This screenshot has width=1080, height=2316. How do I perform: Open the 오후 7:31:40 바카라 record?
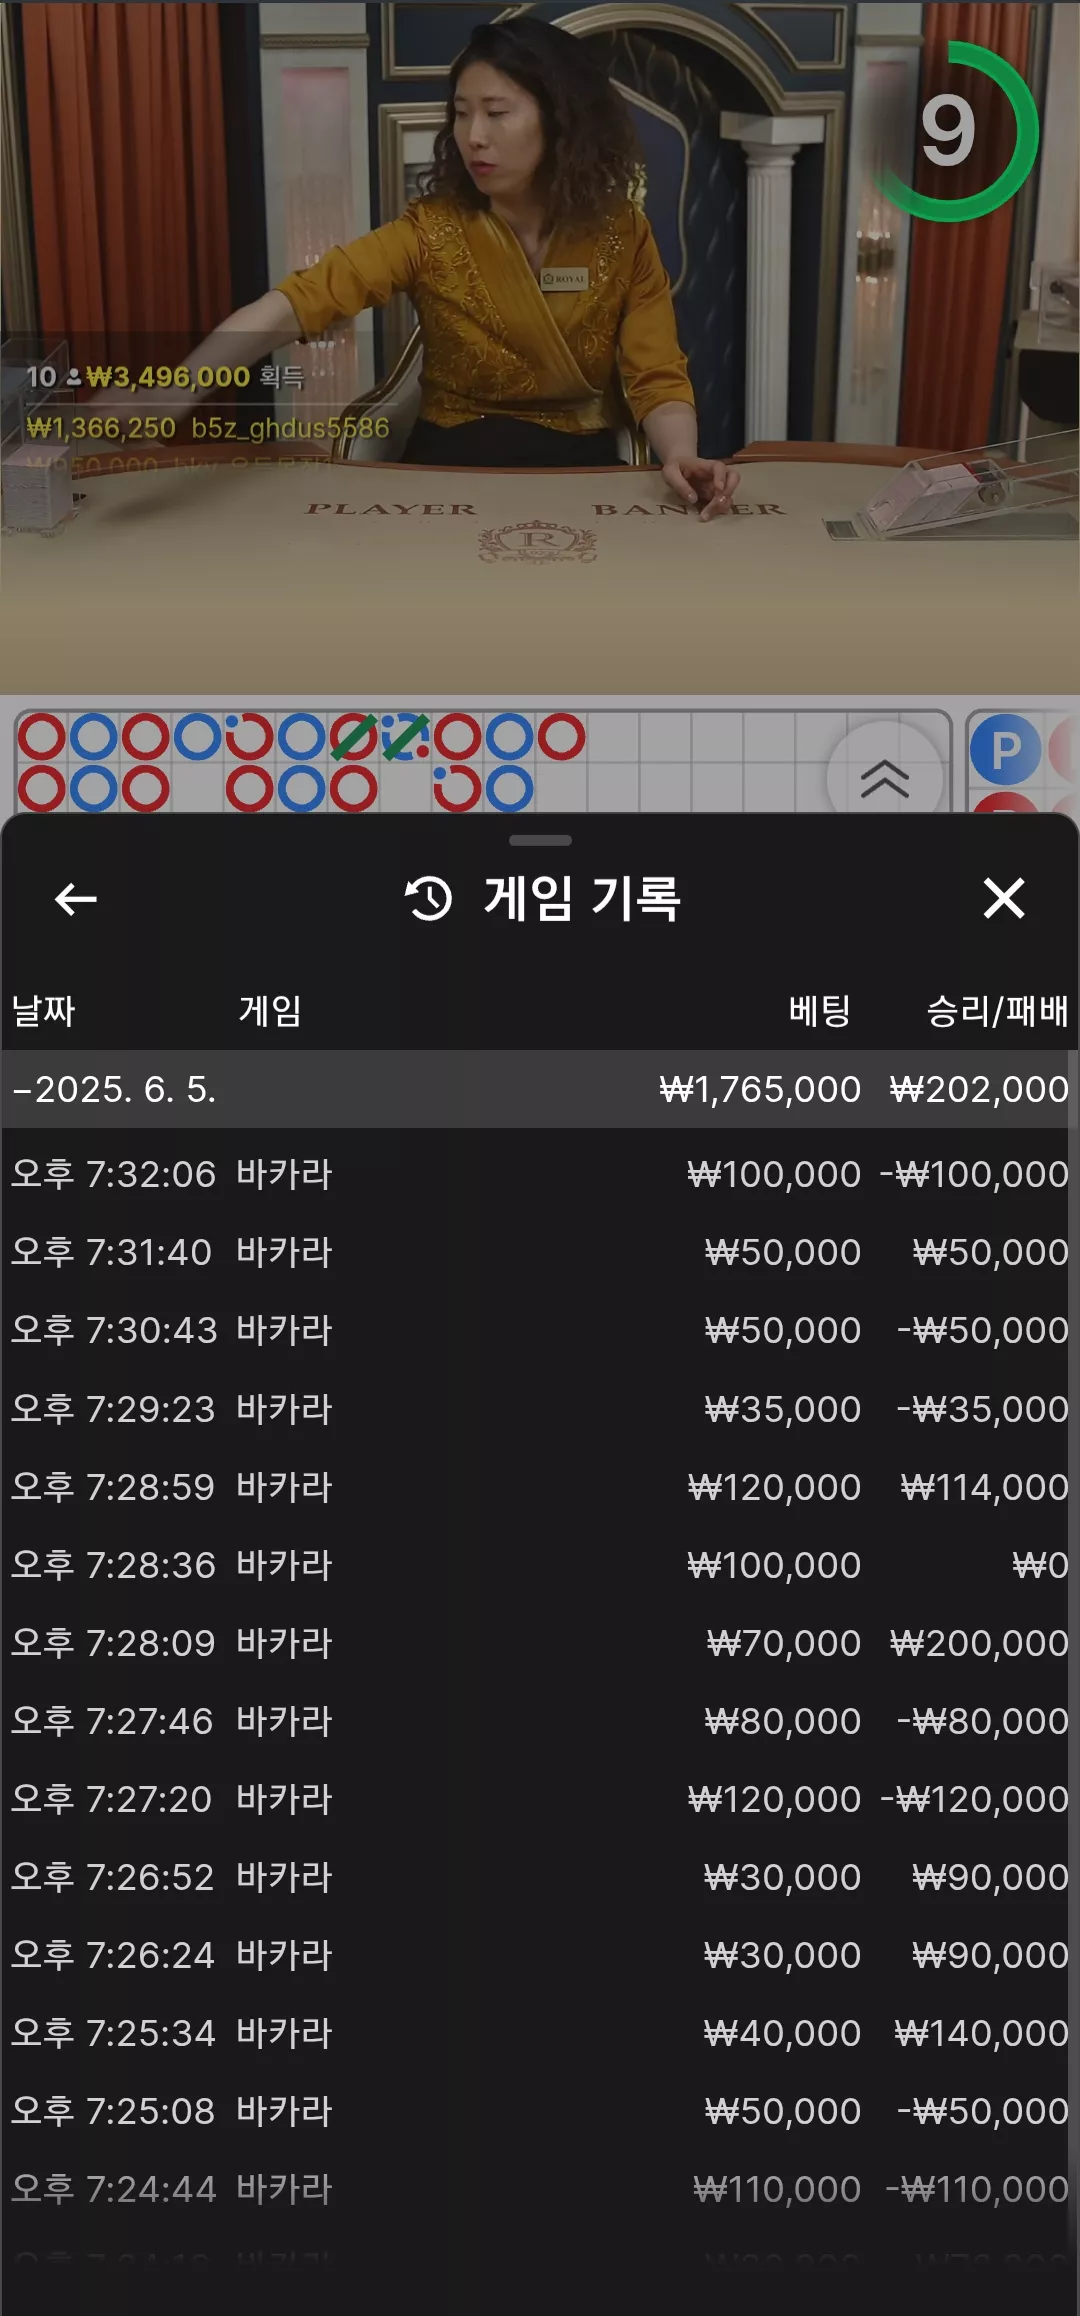click(540, 1252)
